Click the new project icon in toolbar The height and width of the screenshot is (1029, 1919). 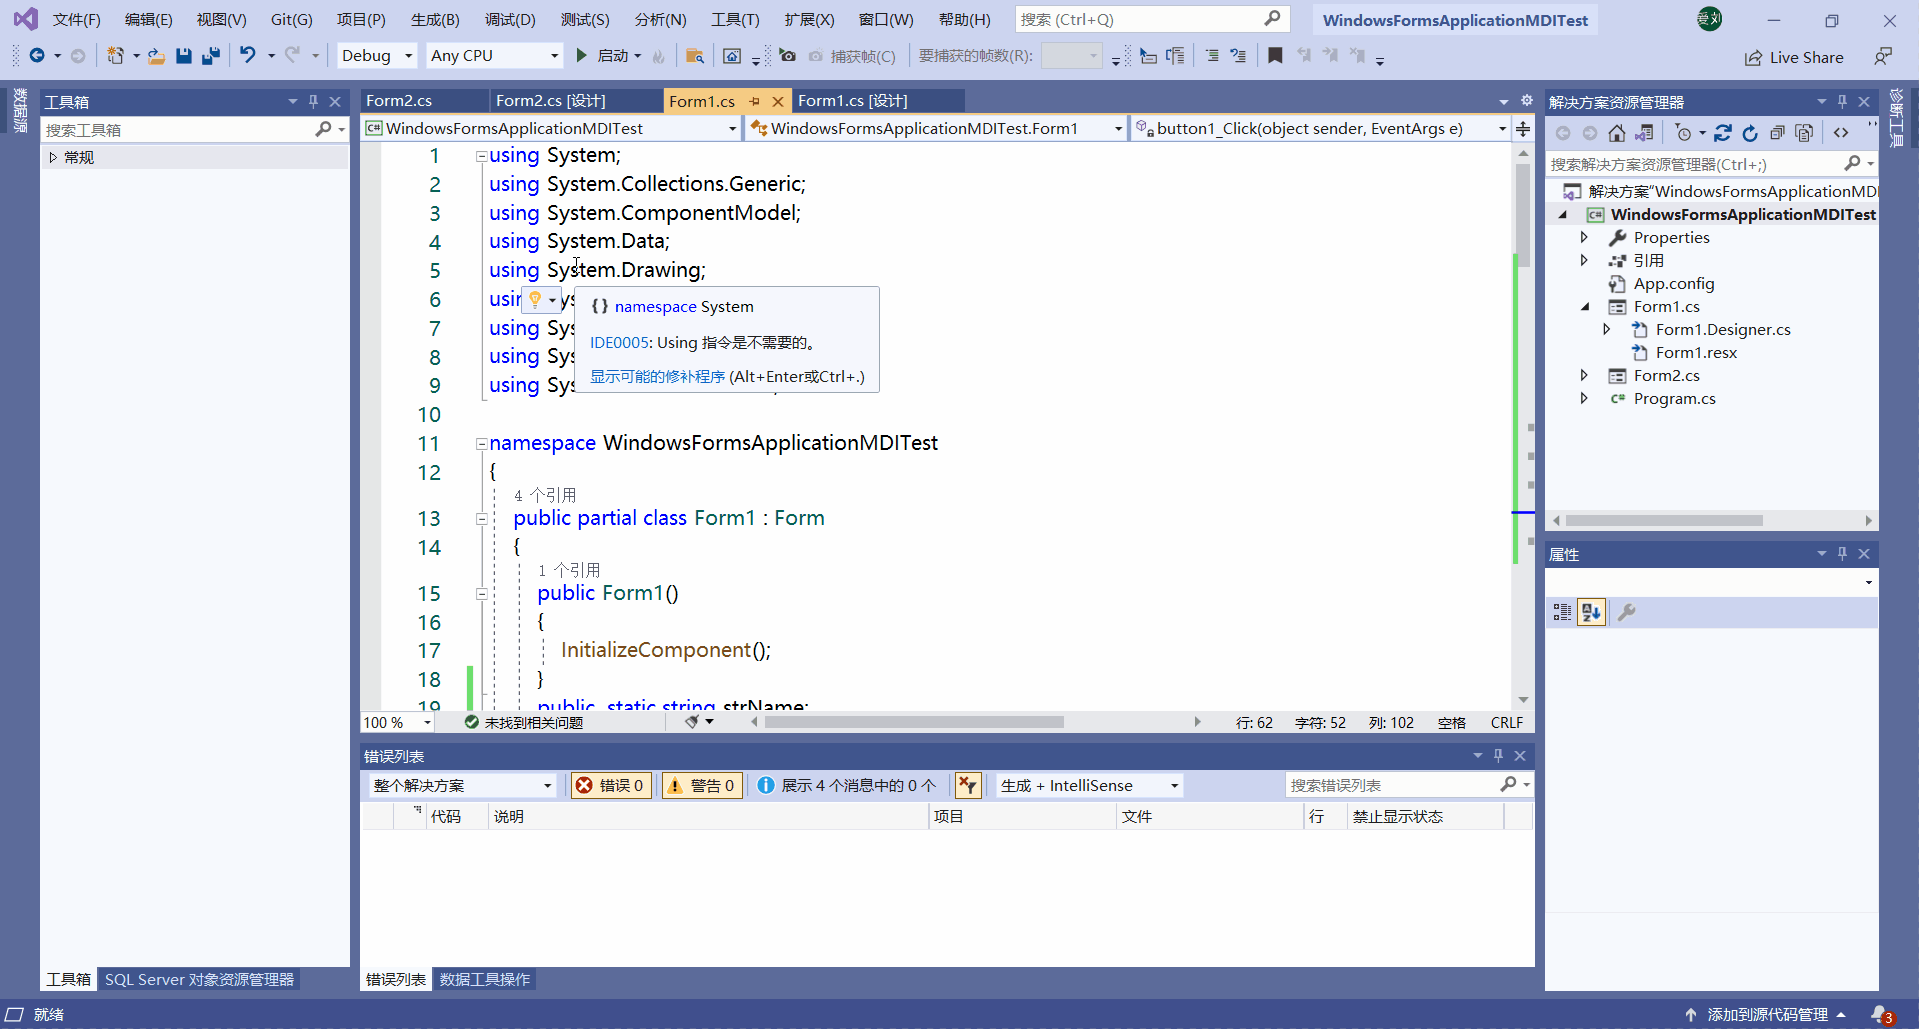point(116,56)
